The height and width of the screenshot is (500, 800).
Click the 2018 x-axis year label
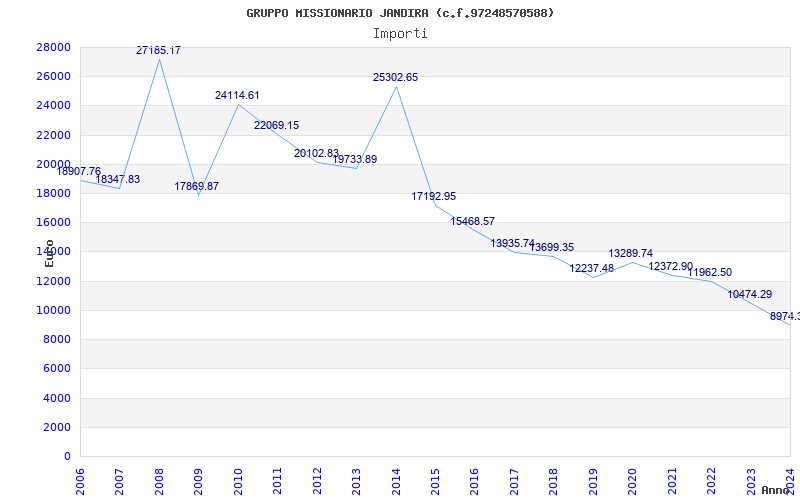click(554, 481)
